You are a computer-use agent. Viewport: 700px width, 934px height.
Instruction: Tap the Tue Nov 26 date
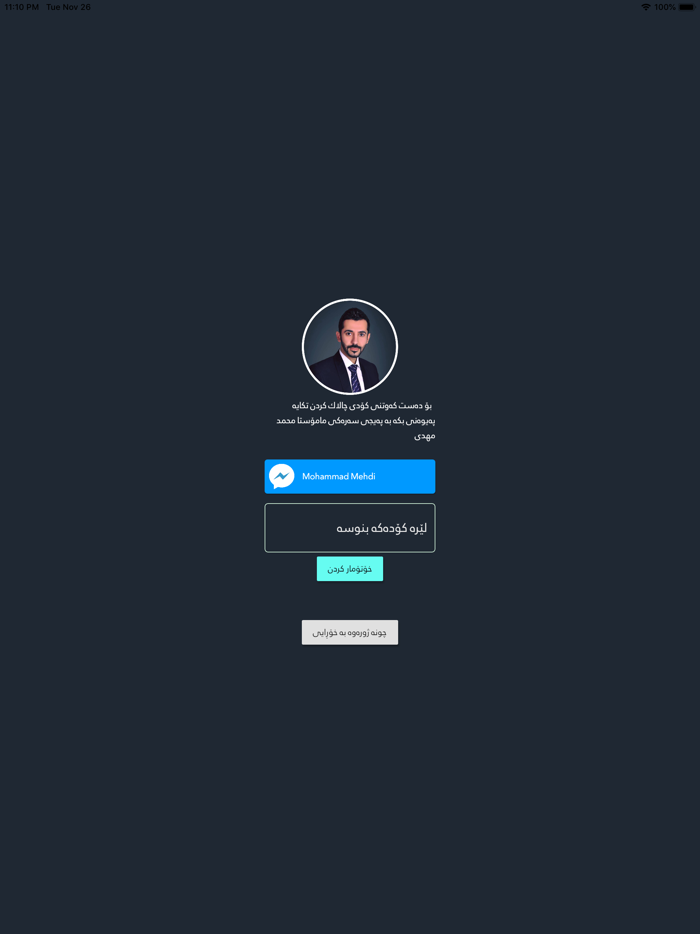(x=69, y=7)
